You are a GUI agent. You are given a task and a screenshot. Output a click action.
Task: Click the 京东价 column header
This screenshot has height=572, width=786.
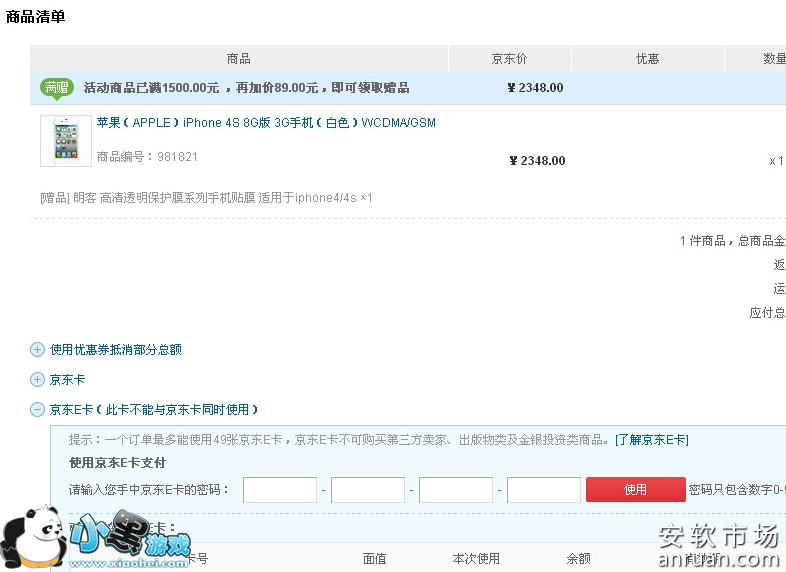click(509, 59)
